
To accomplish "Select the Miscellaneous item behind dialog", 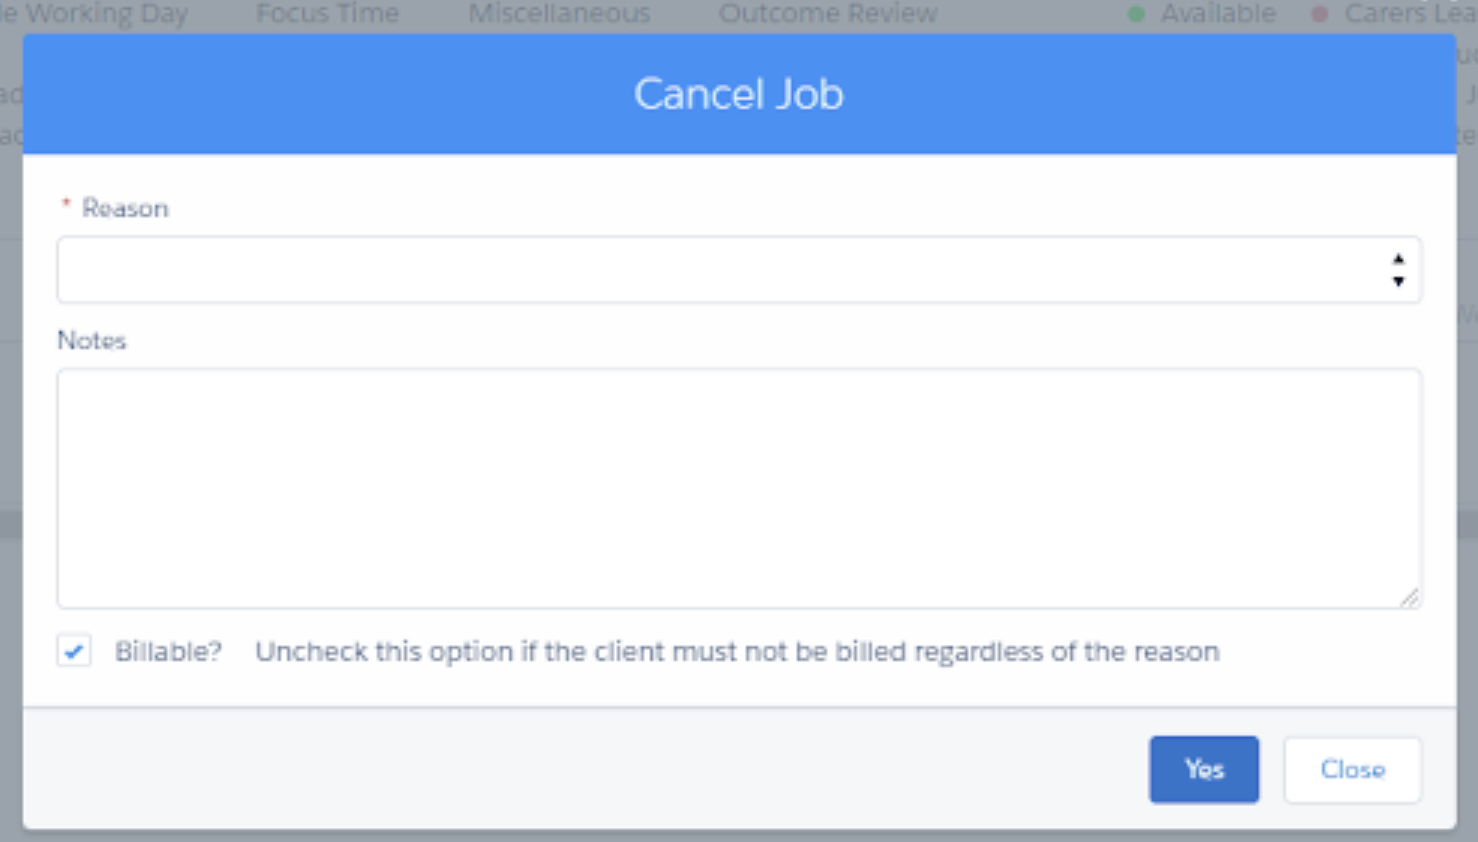I will tap(559, 13).
